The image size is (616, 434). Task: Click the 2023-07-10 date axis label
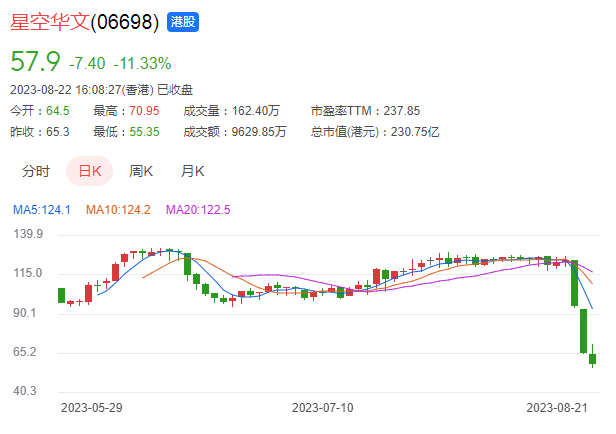323,408
